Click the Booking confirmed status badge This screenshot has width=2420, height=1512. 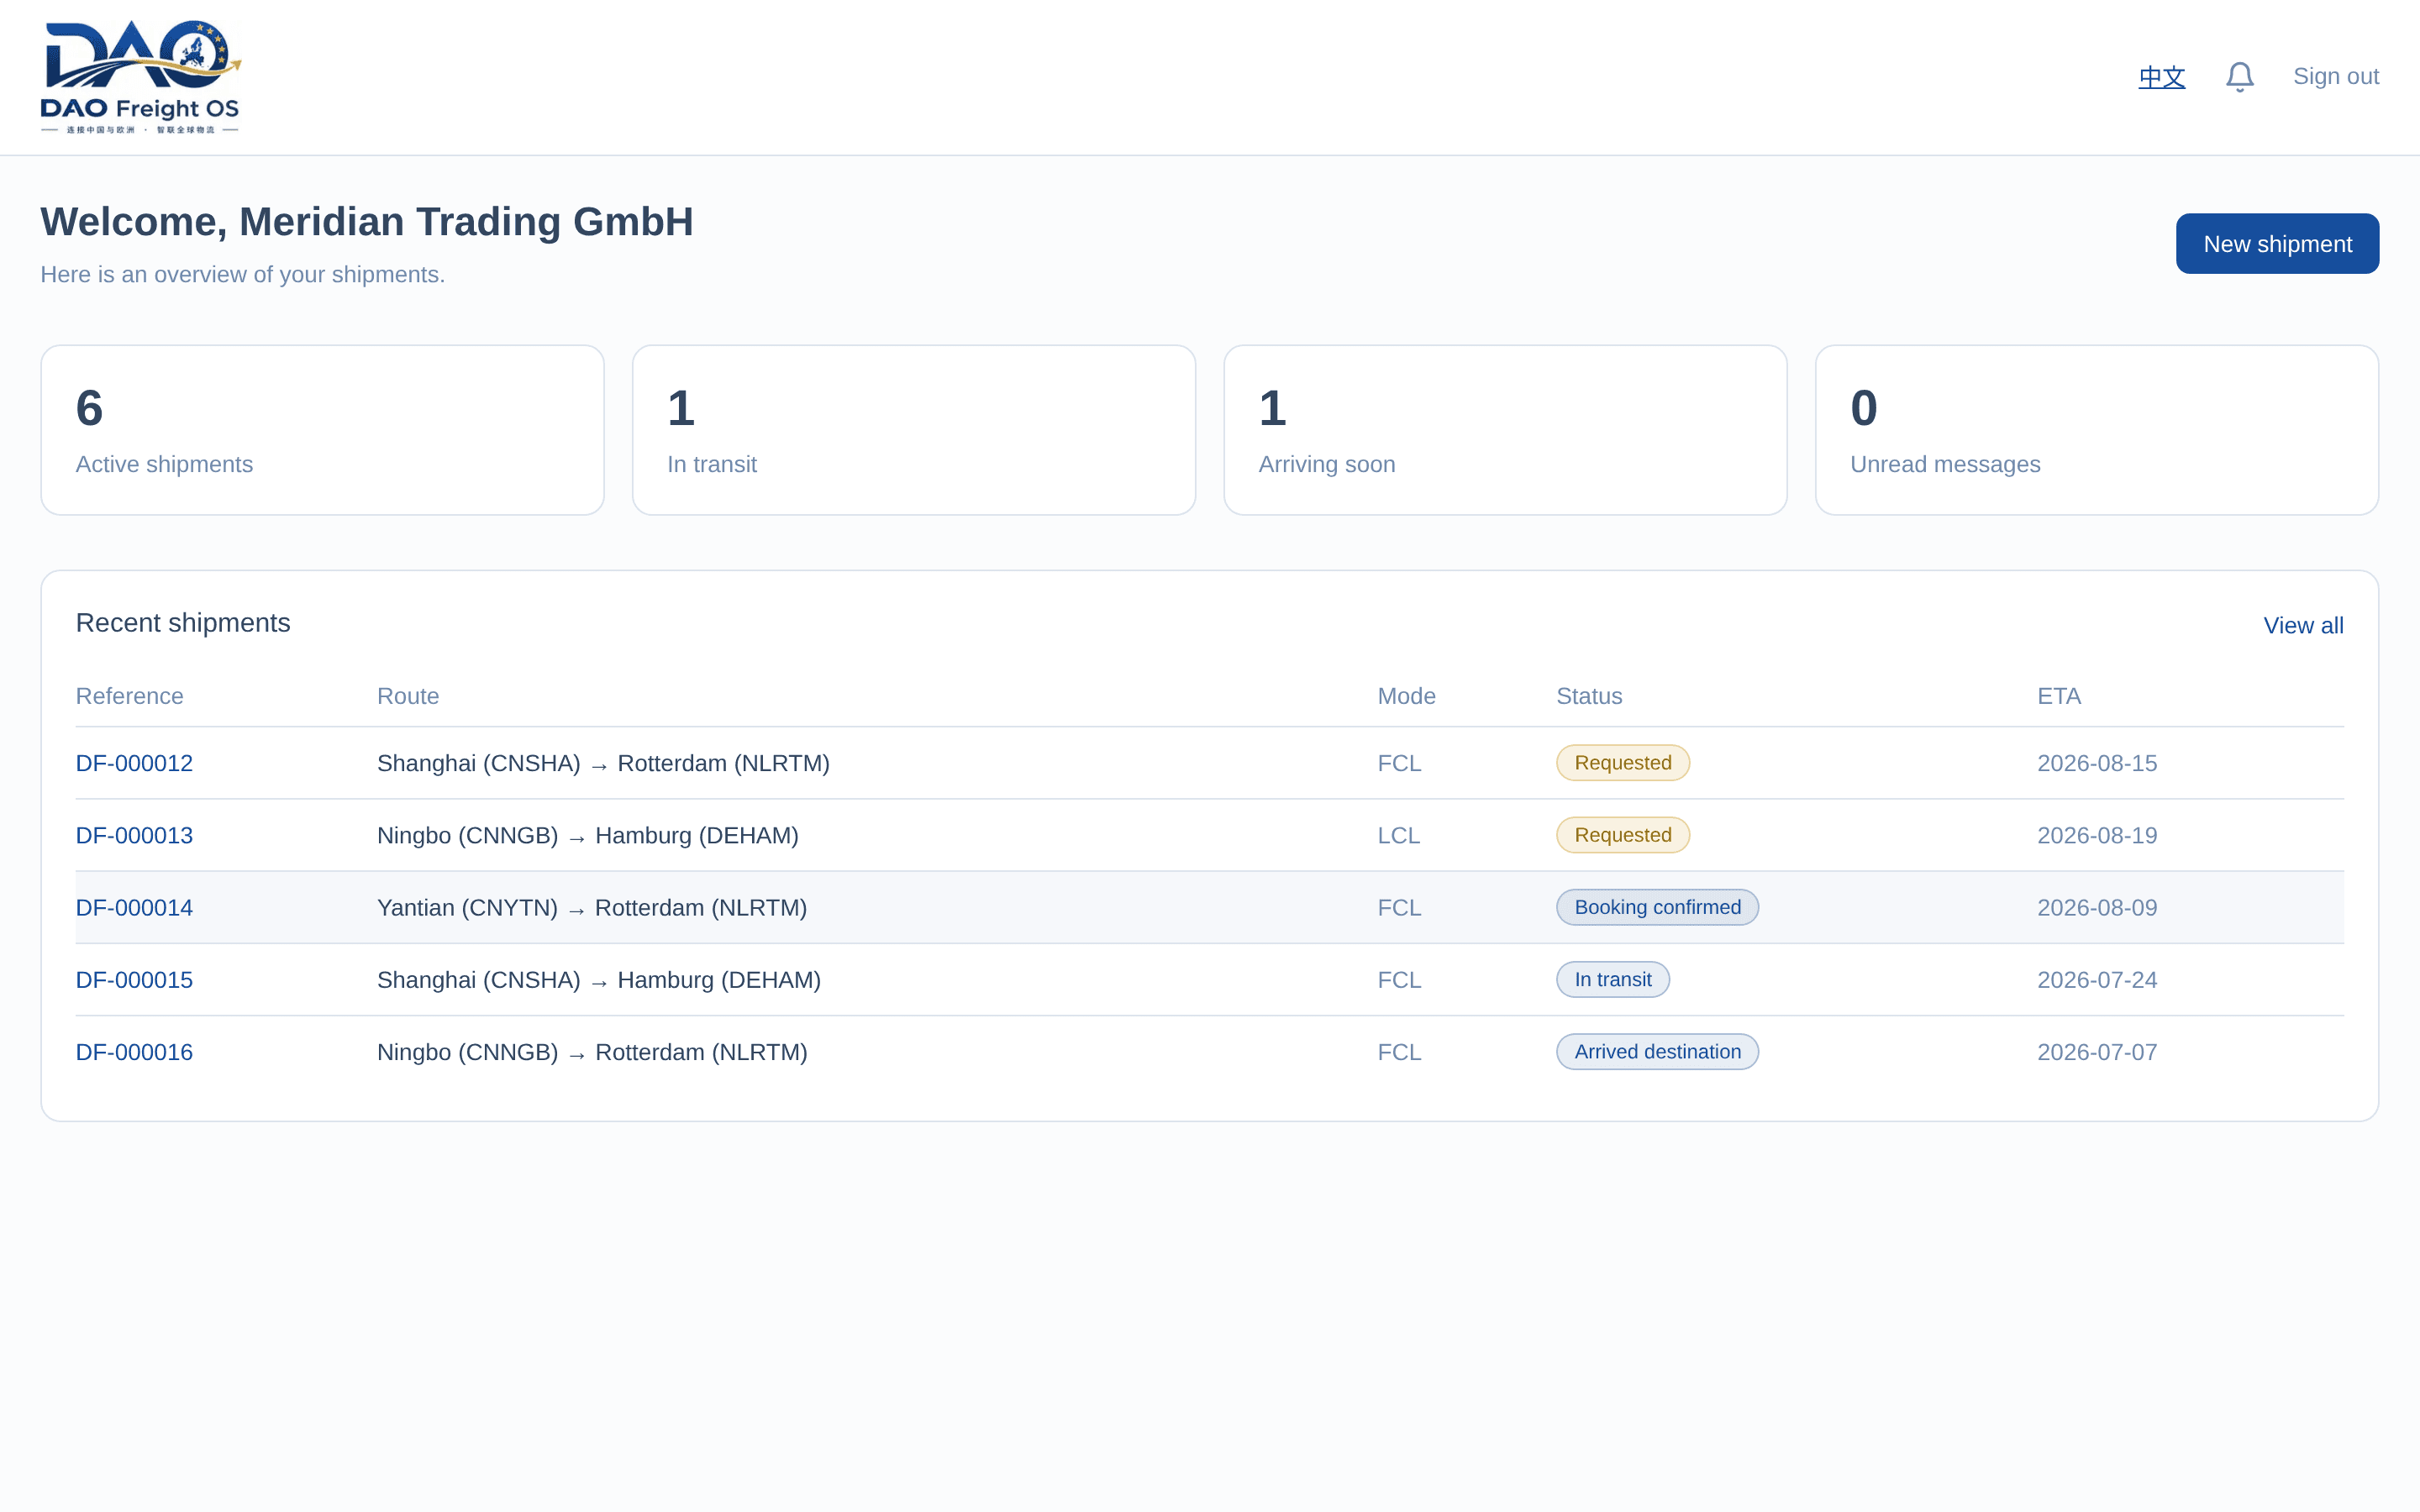(1657, 907)
